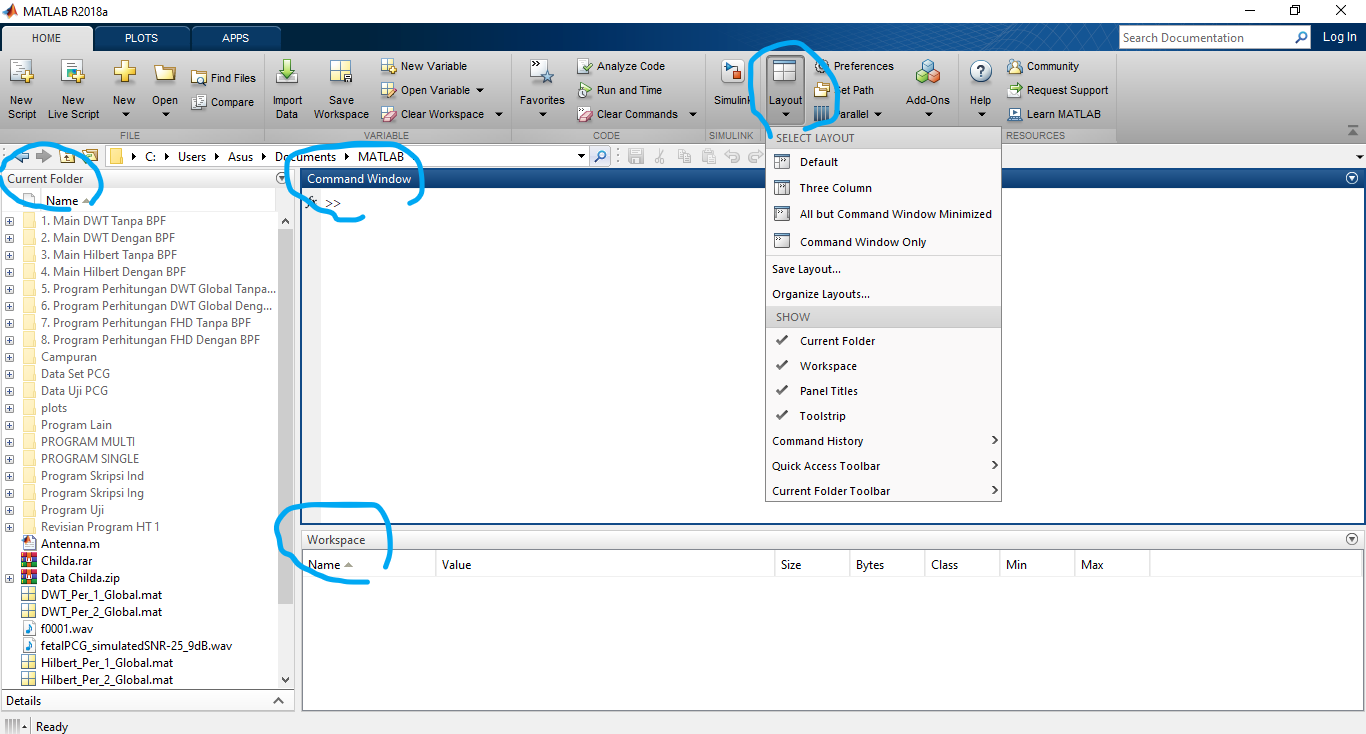Open the Community link
1366x734 pixels.
(1043, 66)
